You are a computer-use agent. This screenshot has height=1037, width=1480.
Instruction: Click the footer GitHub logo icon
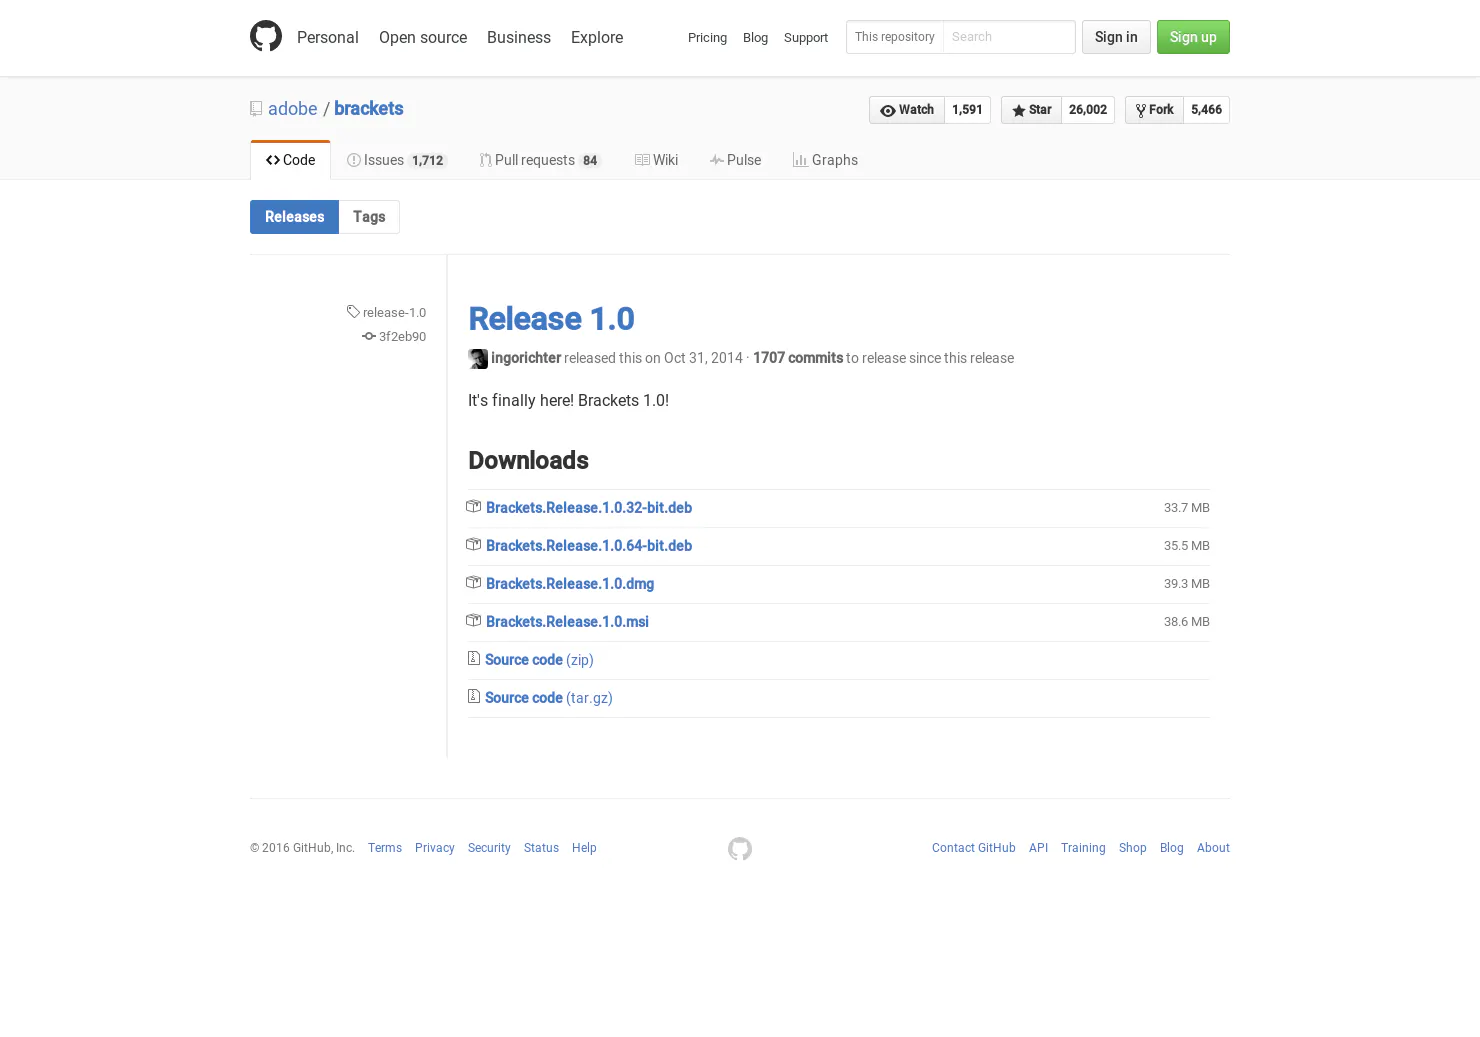pyautogui.click(x=740, y=849)
